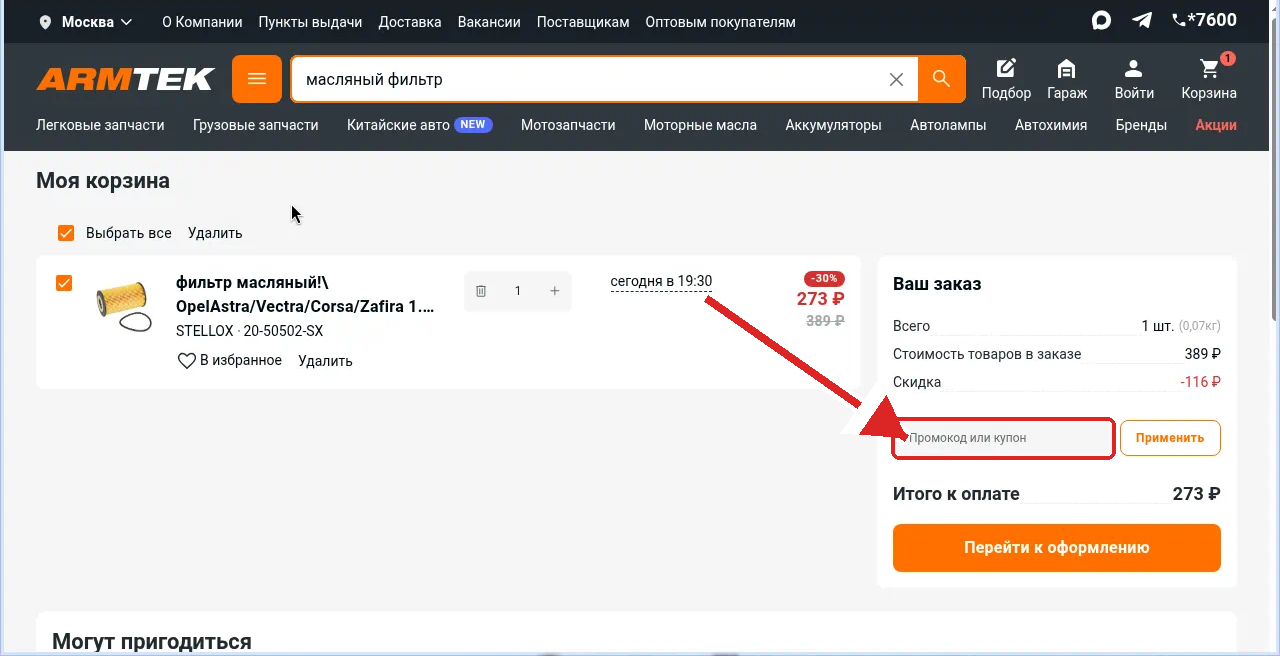Open the Telegram icon in top bar
This screenshot has width=1280, height=656.
click(1142, 20)
